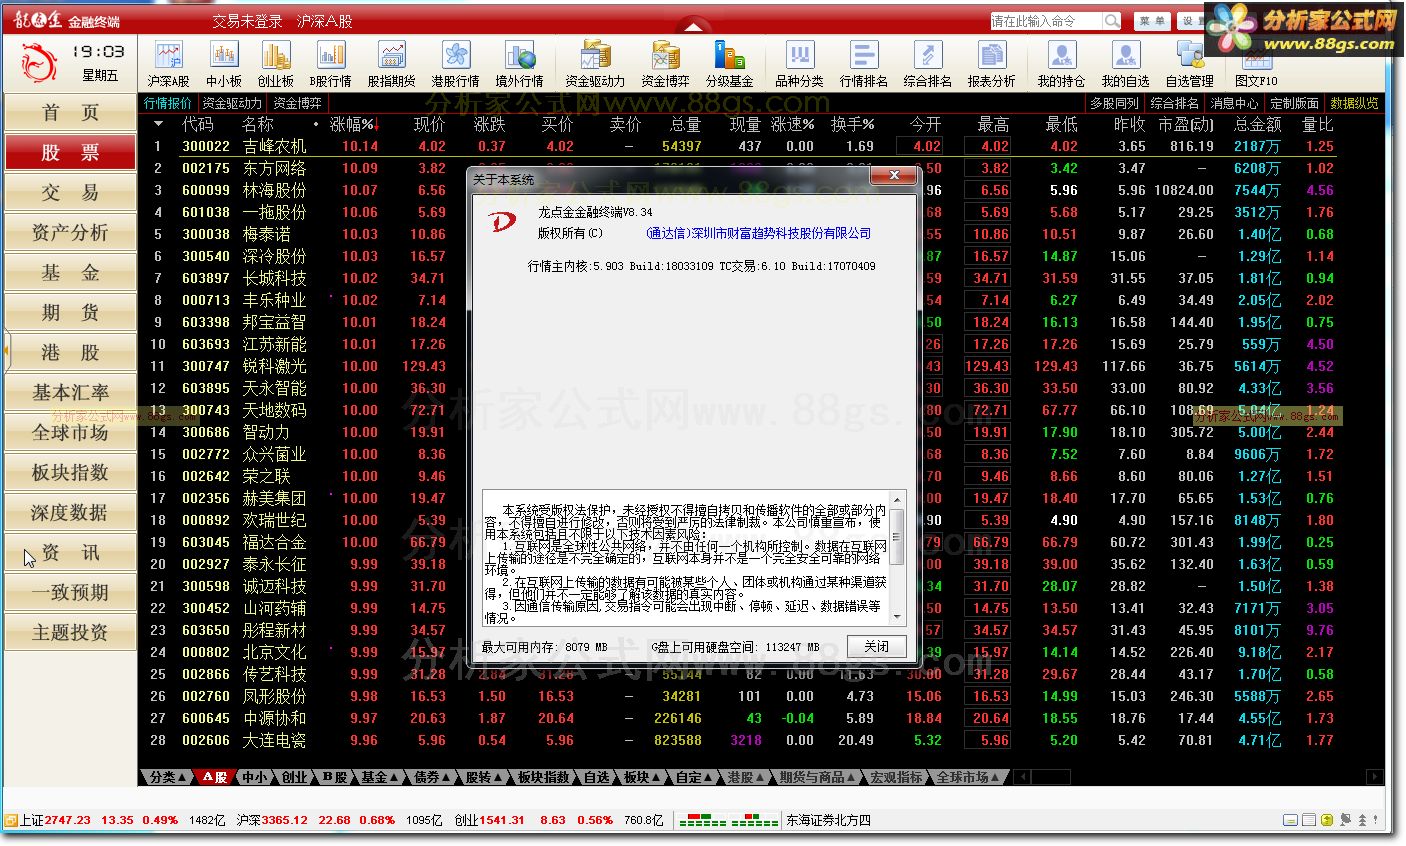The height and width of the screenshot is (846, 1406).
Task: Switch to the 行情报价 tab
Action: click(x=168, y=103)
